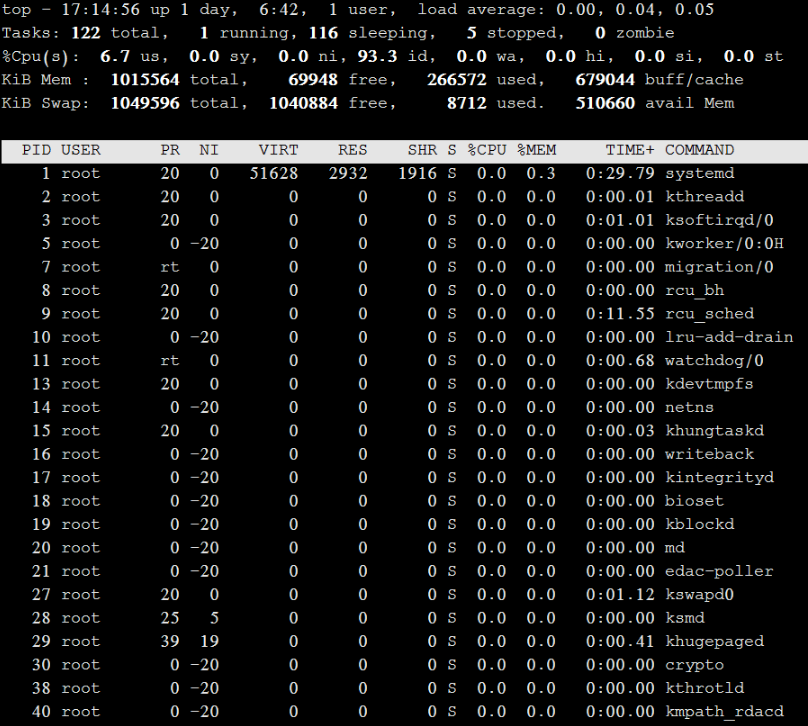Screen dimensions: 808x726
Task: Select the kswapd0 process row
Action: pyautogui.click(x=400, y=594)
